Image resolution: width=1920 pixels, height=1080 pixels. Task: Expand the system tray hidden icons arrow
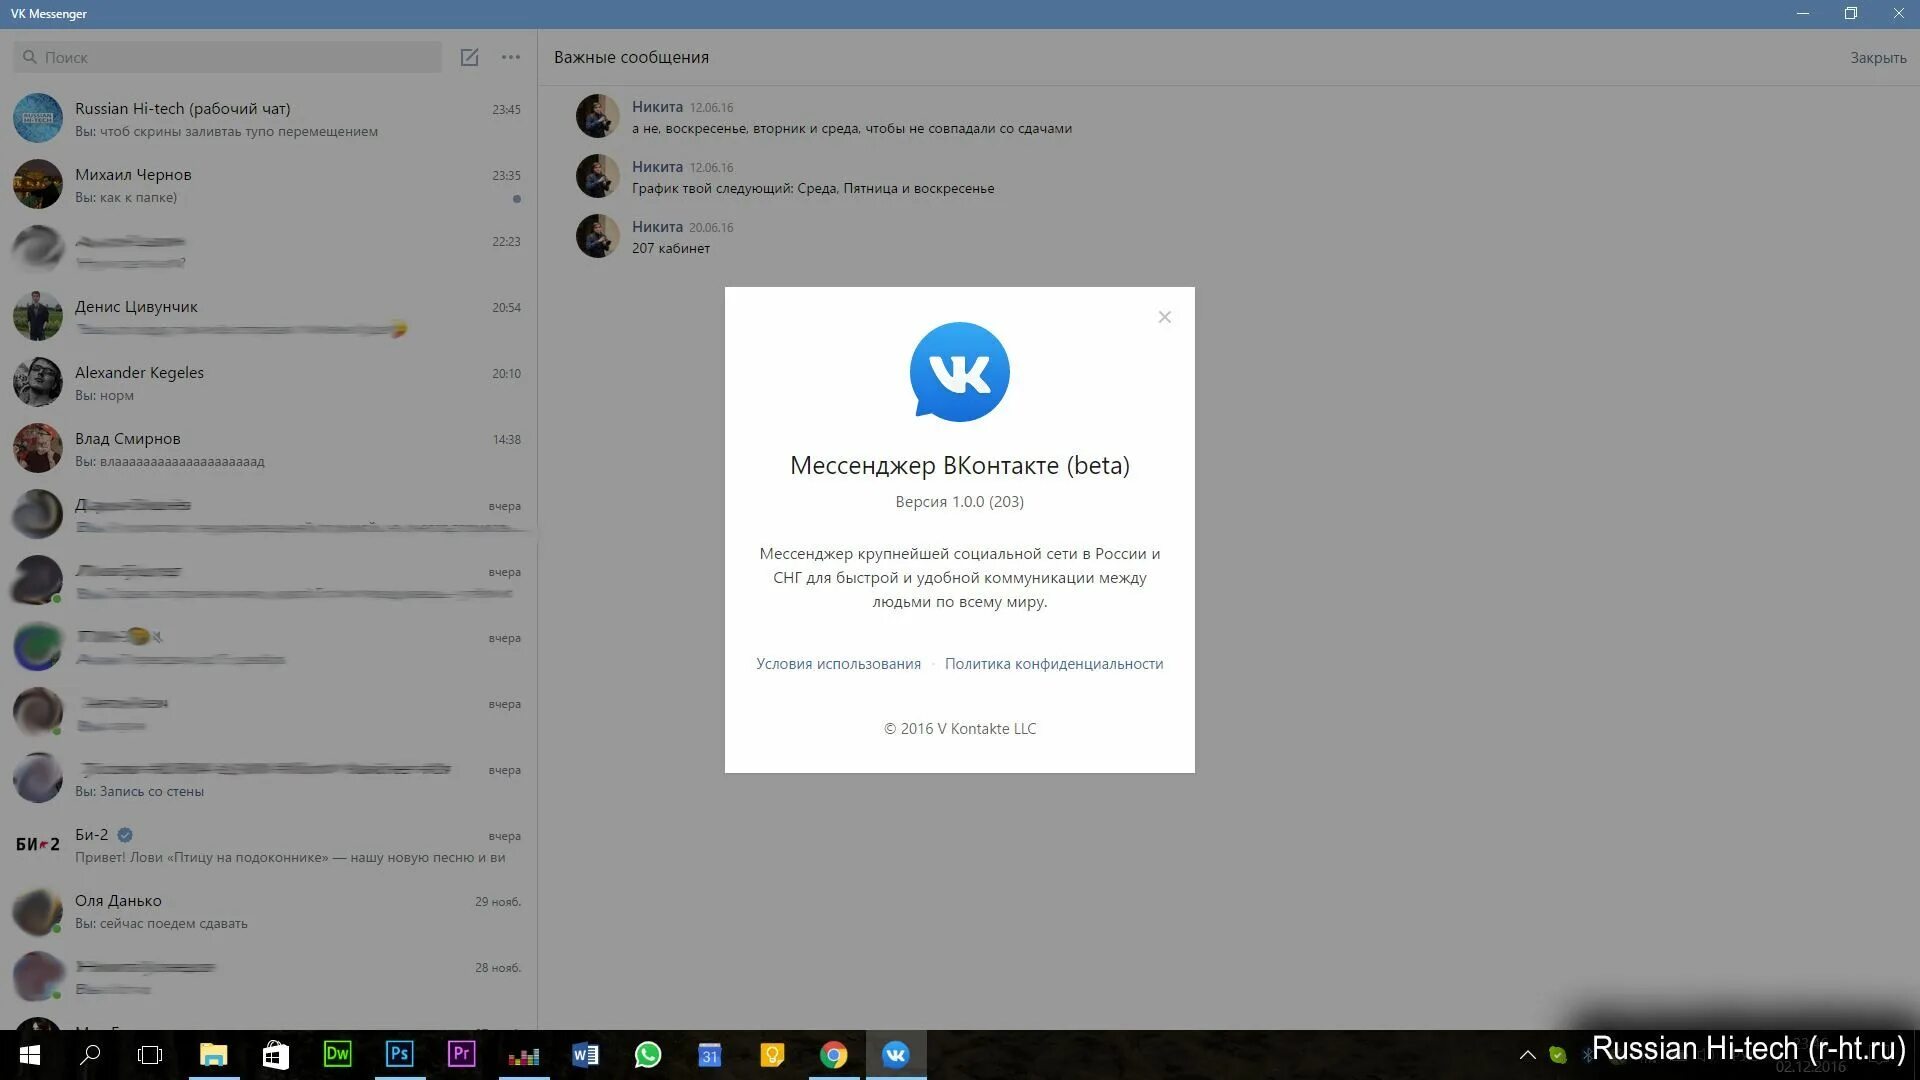coord(1527,1054)
